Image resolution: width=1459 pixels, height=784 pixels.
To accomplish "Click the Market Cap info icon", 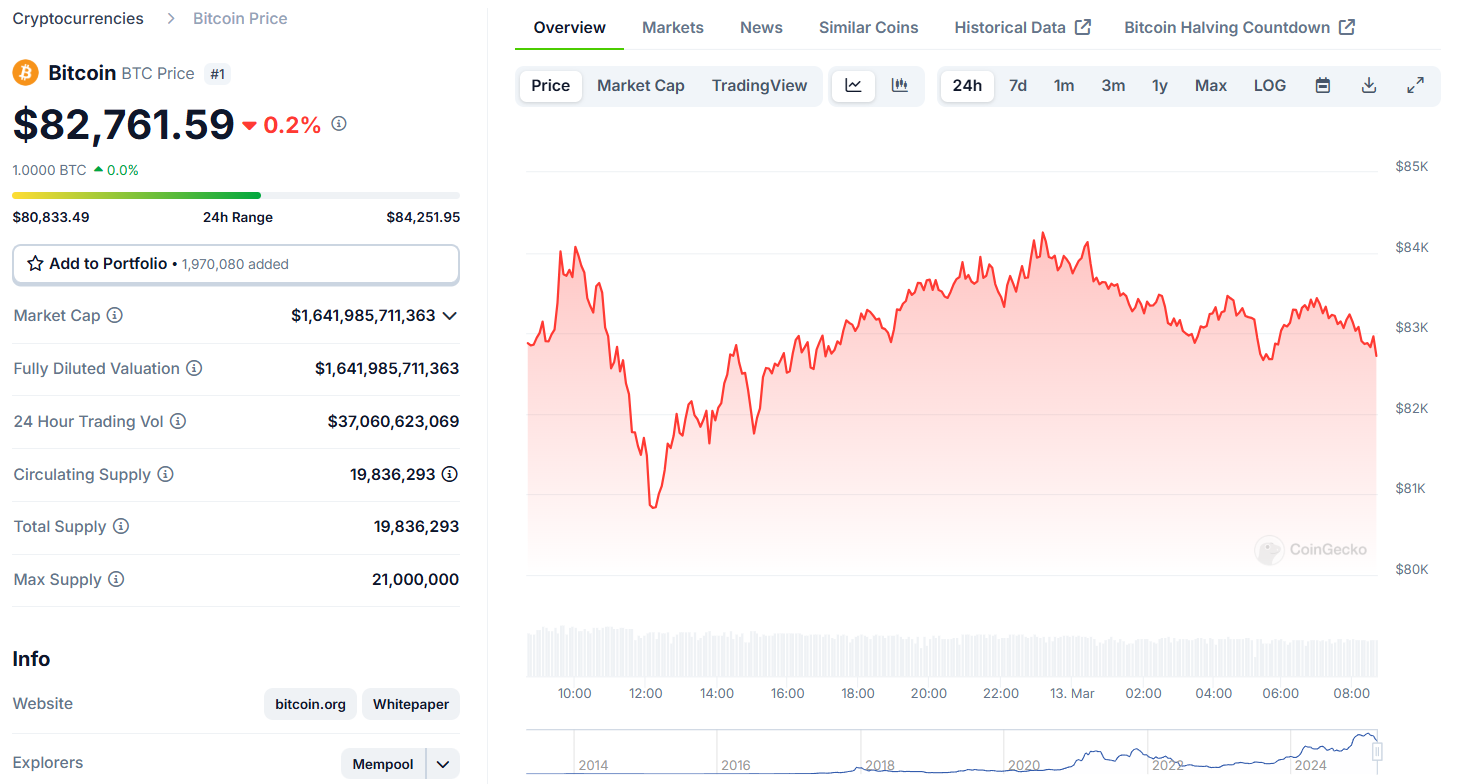I will point(115,315).
